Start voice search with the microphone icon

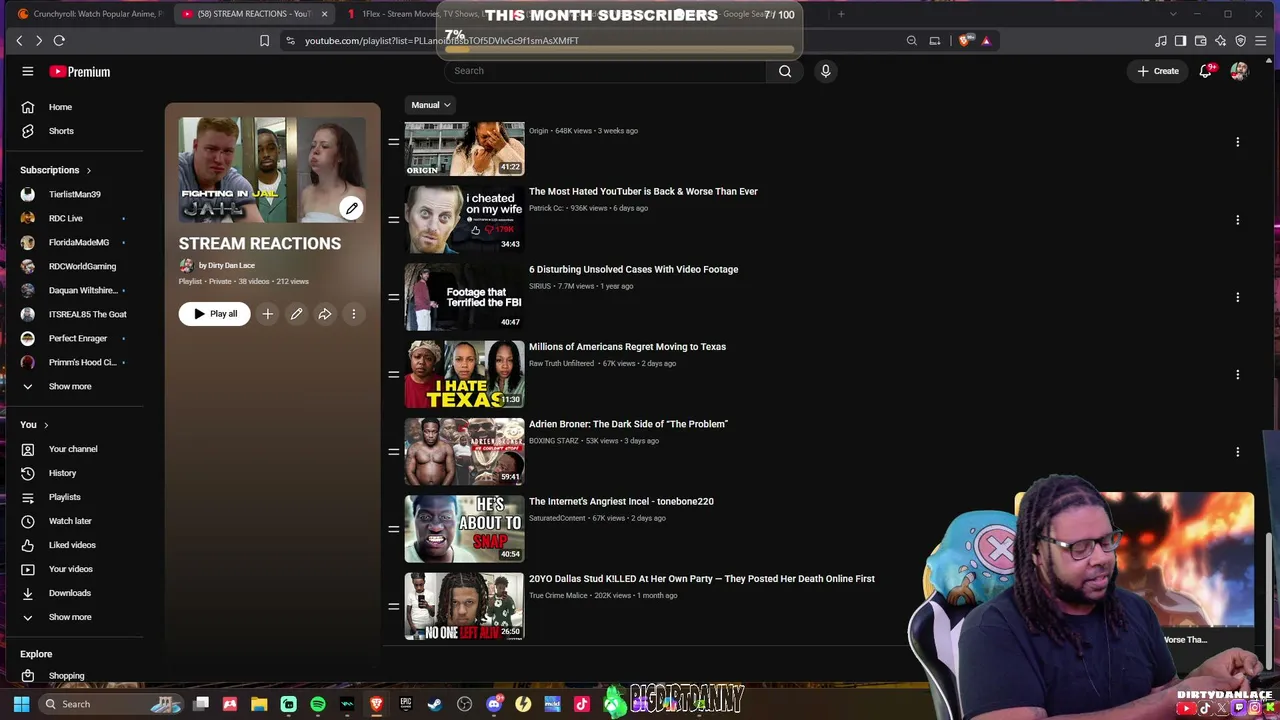pos(825,71)
